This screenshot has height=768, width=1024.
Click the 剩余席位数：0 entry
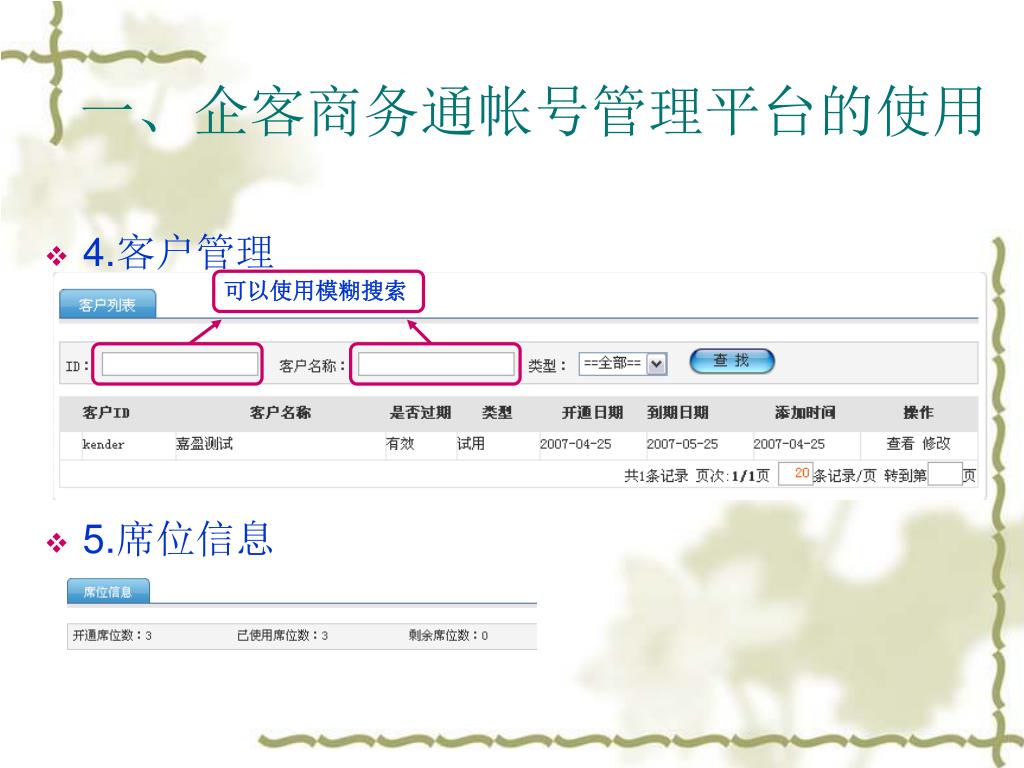tap(448, 635)
